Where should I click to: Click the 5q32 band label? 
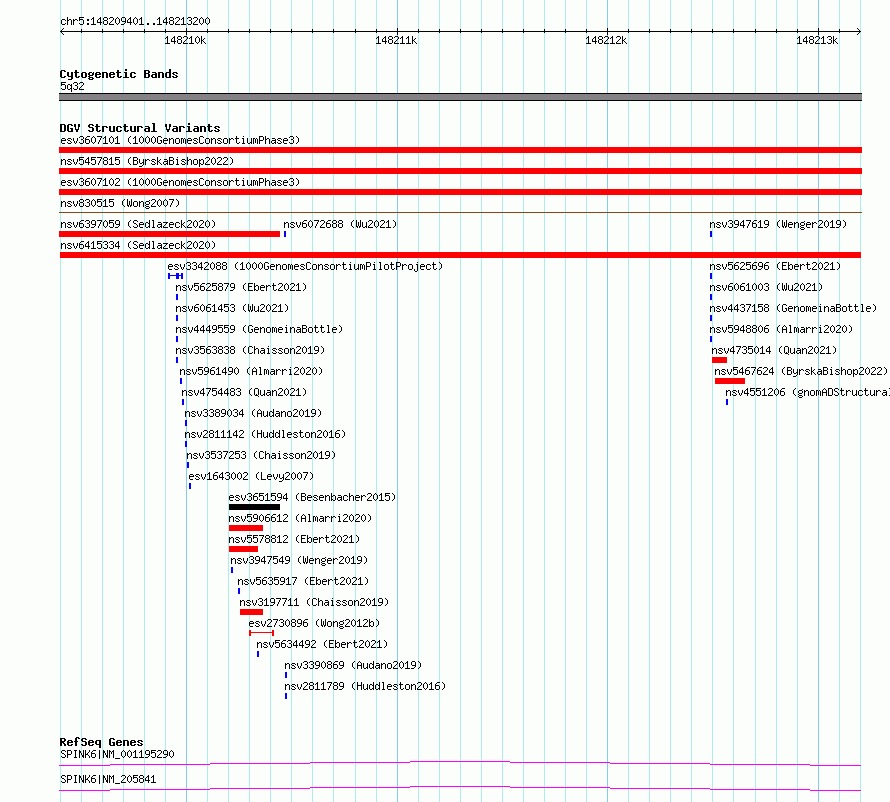[72, 86]
